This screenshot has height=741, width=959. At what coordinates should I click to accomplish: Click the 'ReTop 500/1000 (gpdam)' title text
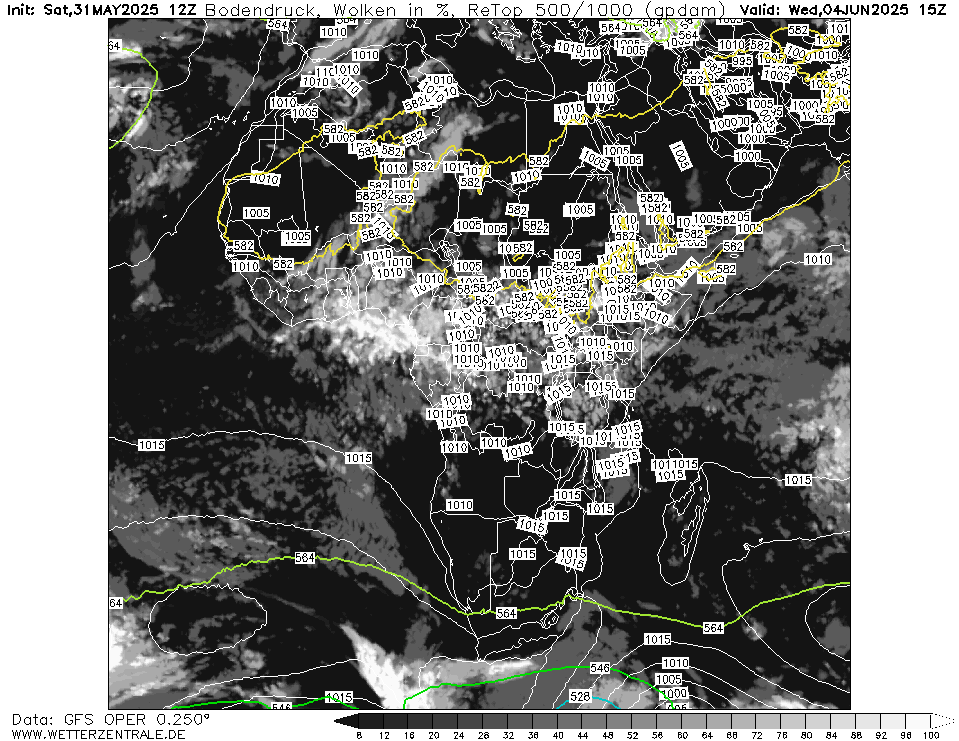(596, 10)
